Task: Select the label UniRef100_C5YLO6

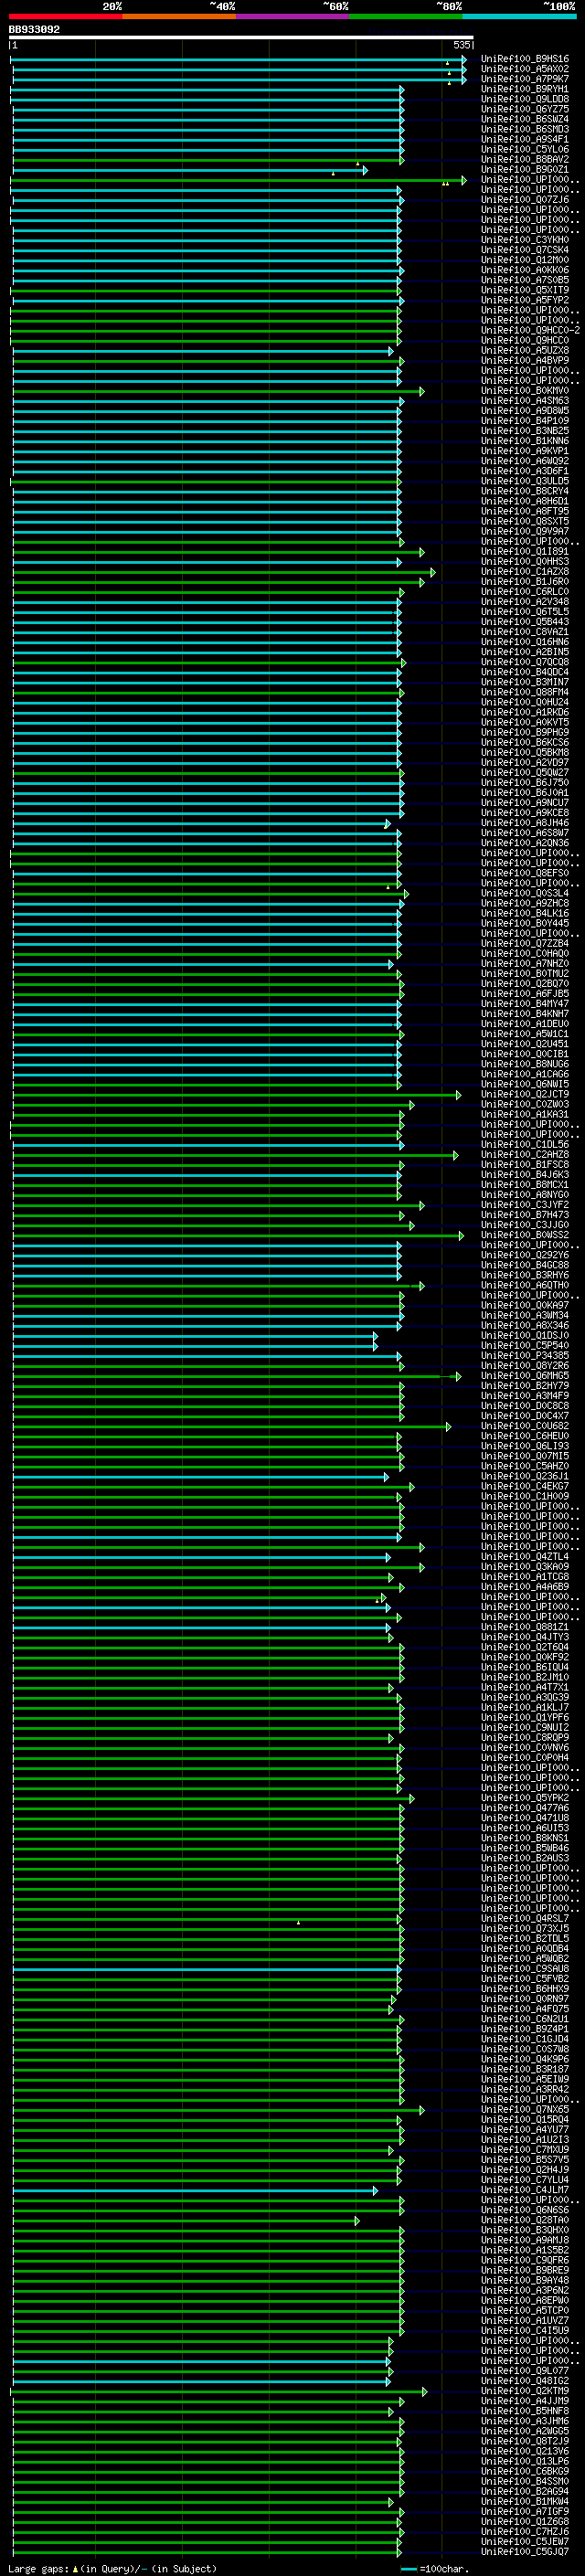Action: click(x=525, y=149)
